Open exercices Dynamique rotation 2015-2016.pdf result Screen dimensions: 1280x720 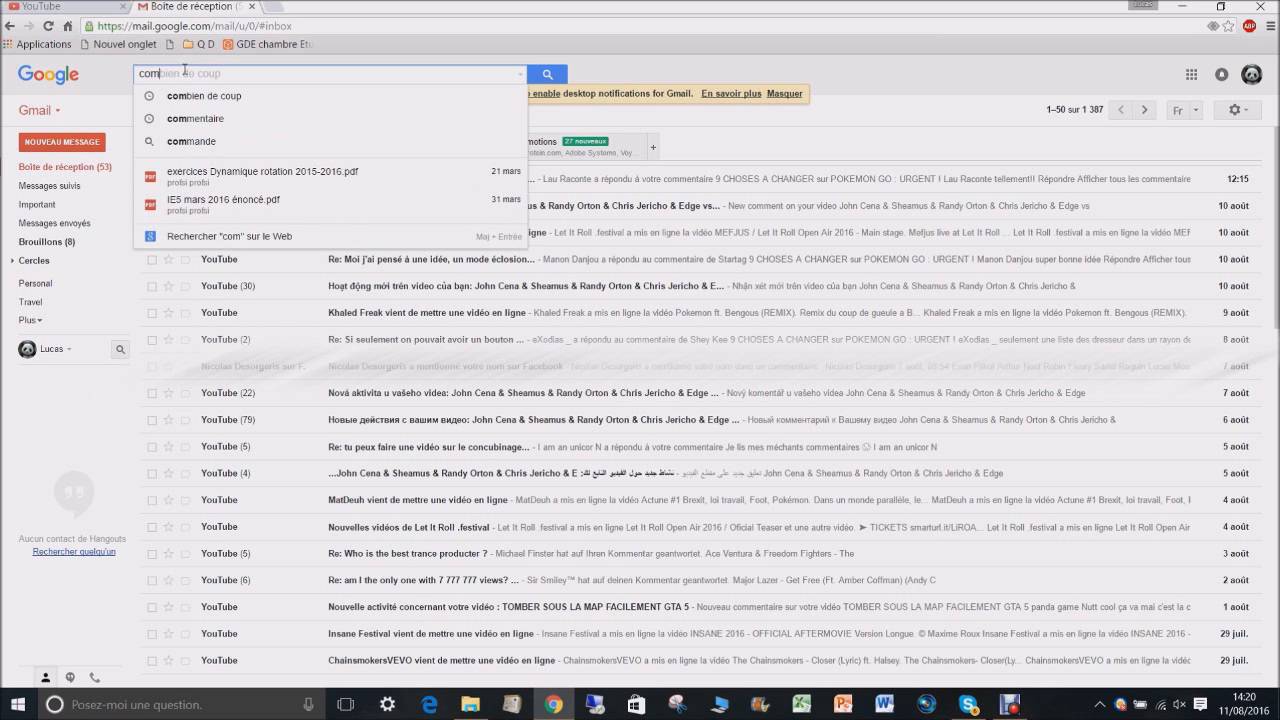[330, 176]
